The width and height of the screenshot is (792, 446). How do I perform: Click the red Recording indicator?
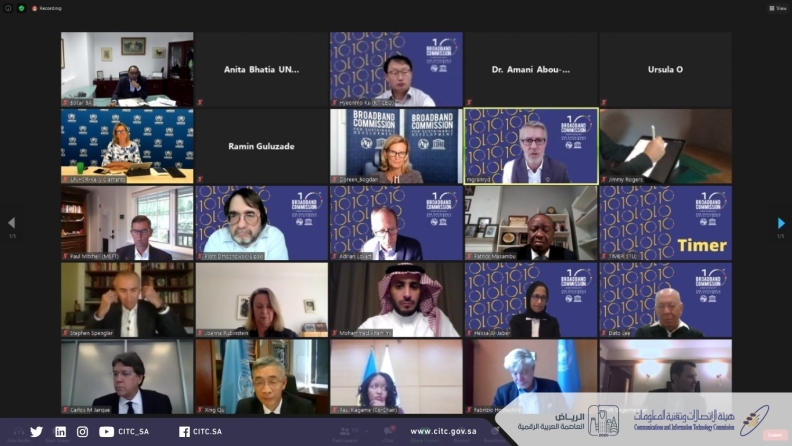click(x=47, y=9)
